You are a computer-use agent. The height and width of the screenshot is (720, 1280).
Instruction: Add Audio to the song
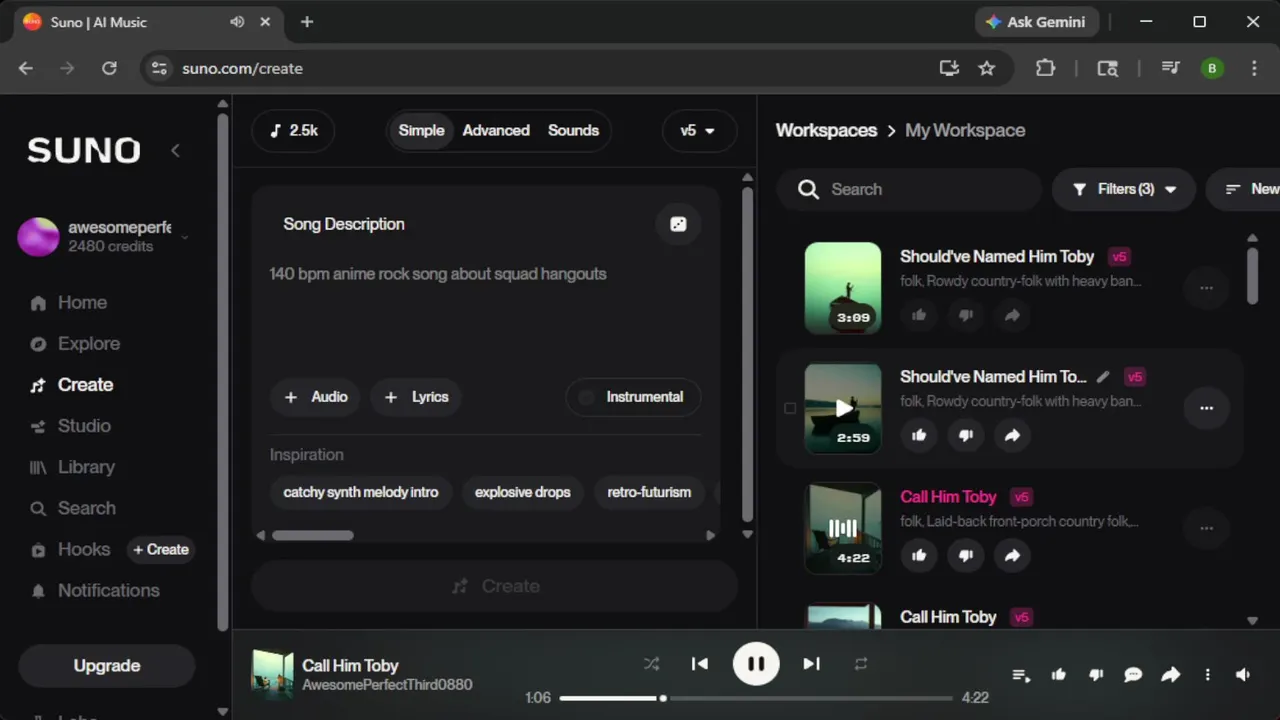coord(316,397)
